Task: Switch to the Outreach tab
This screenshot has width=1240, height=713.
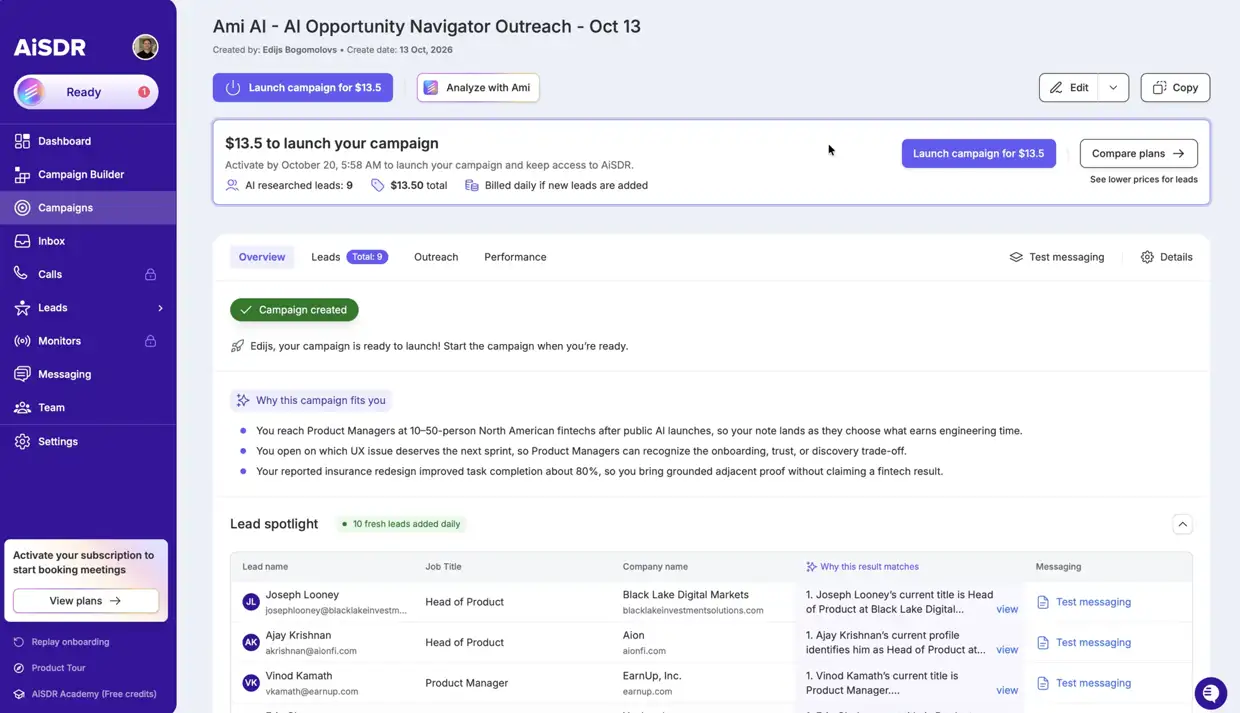Action: (436, 257)
